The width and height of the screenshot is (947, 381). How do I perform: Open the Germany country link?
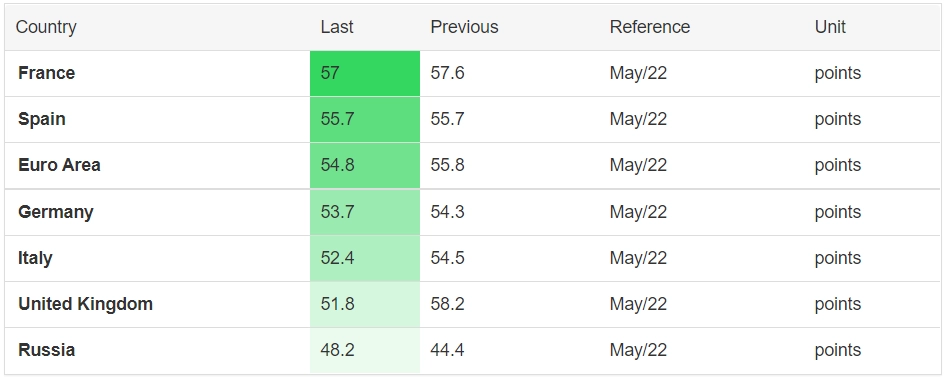click(x=56, y=212)
